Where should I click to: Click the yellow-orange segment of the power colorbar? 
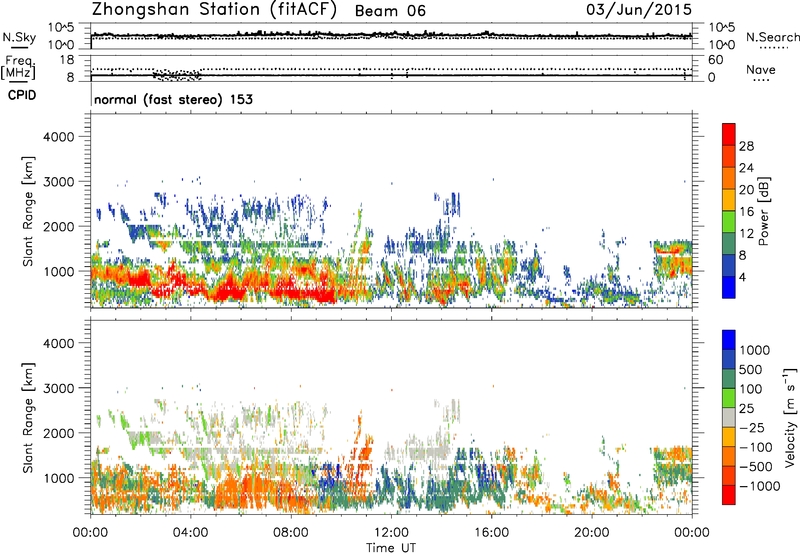click(x=729, y=200)
